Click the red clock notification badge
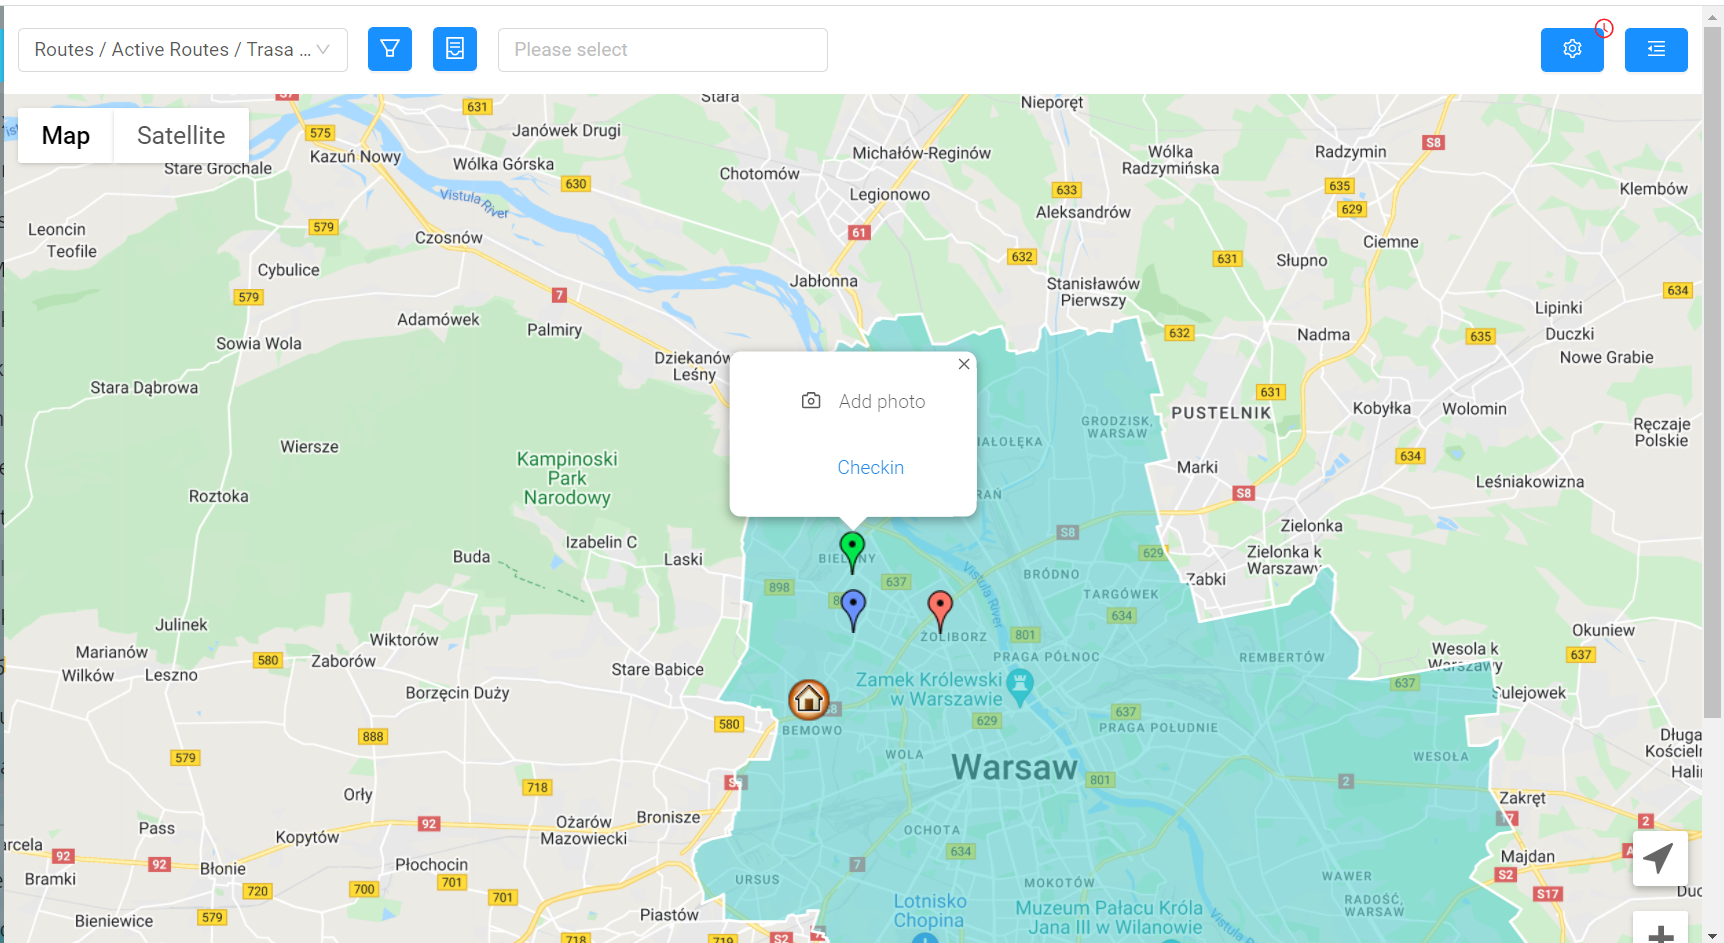The height and width of the screenshot is (943, 1724). point(1604,28)
